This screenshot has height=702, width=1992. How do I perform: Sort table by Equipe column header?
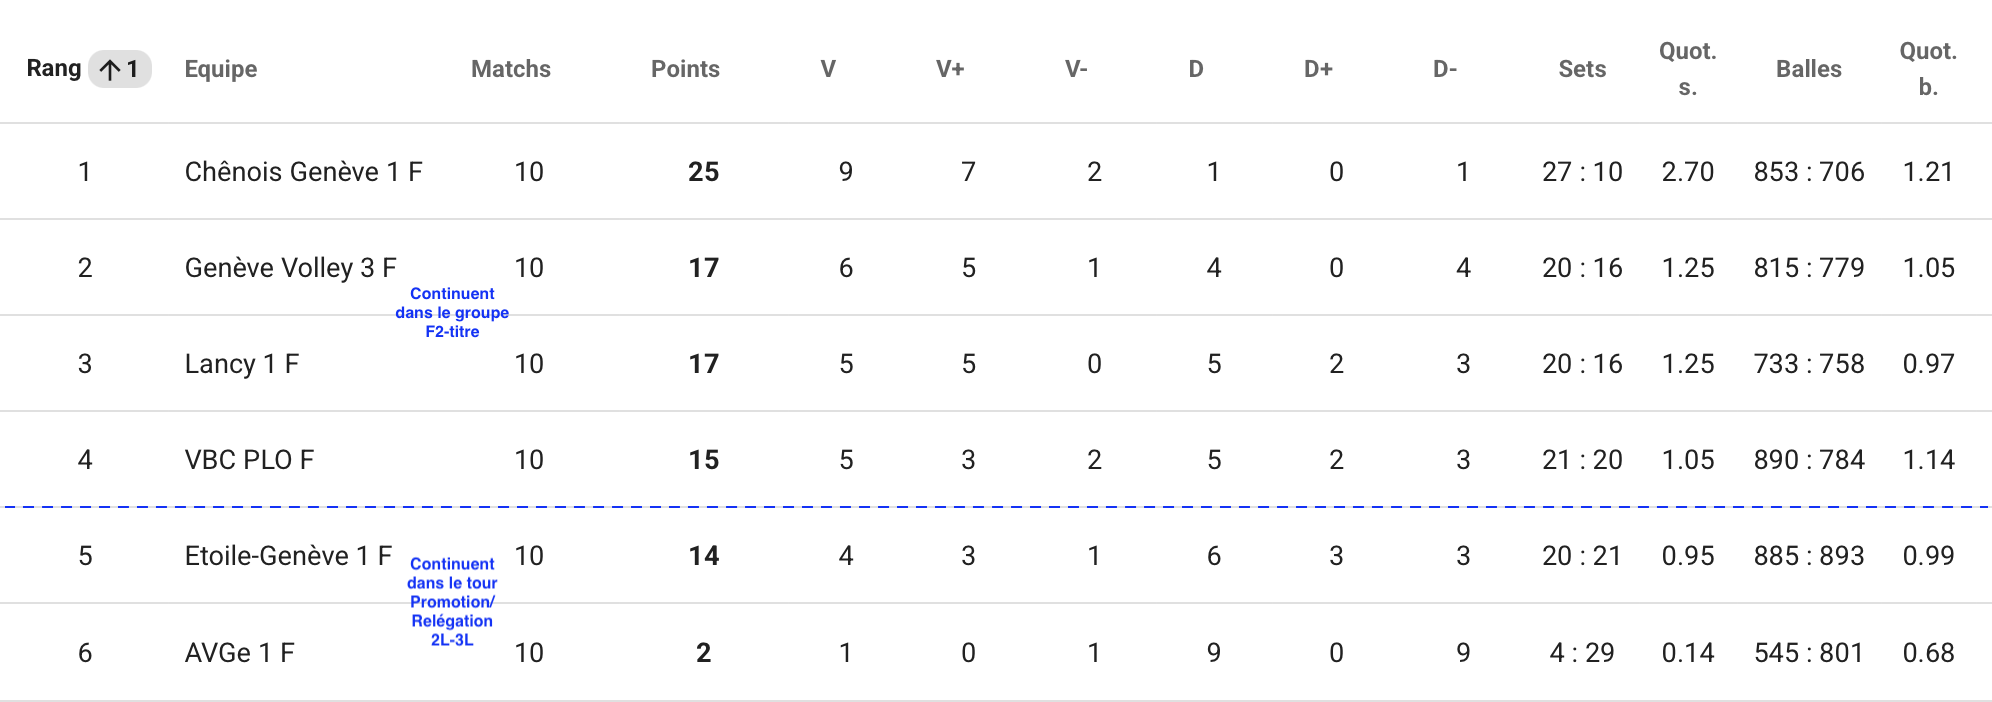[221, 69]
